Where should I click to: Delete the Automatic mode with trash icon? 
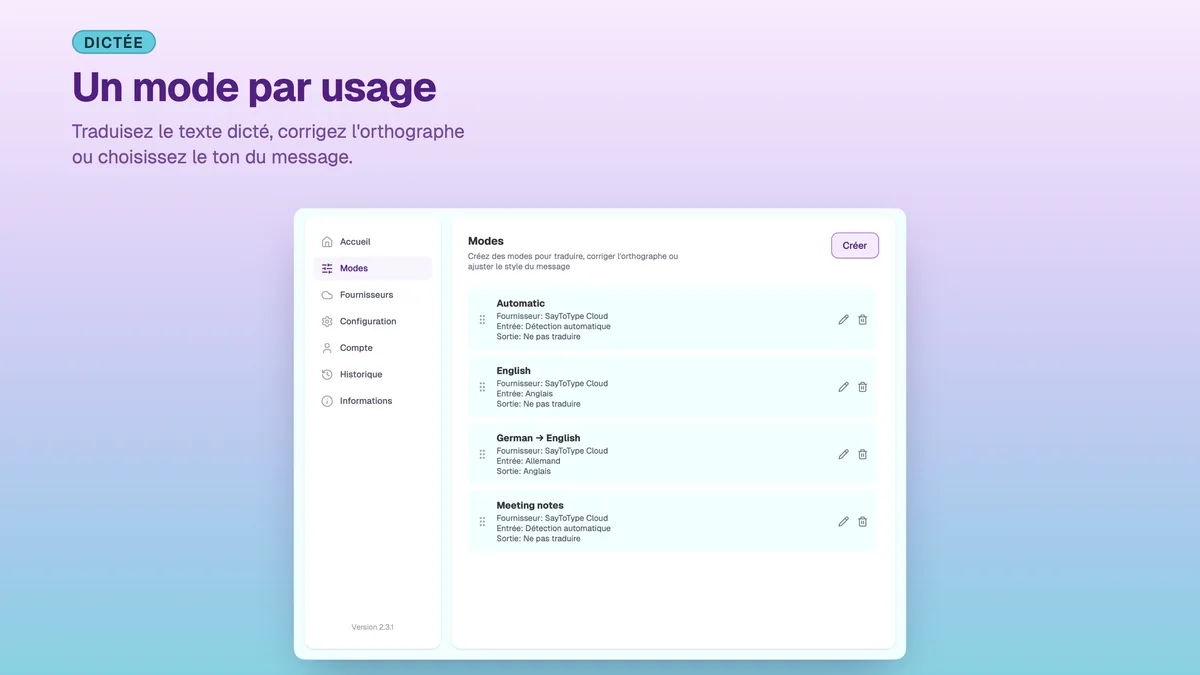coord(863,320)
